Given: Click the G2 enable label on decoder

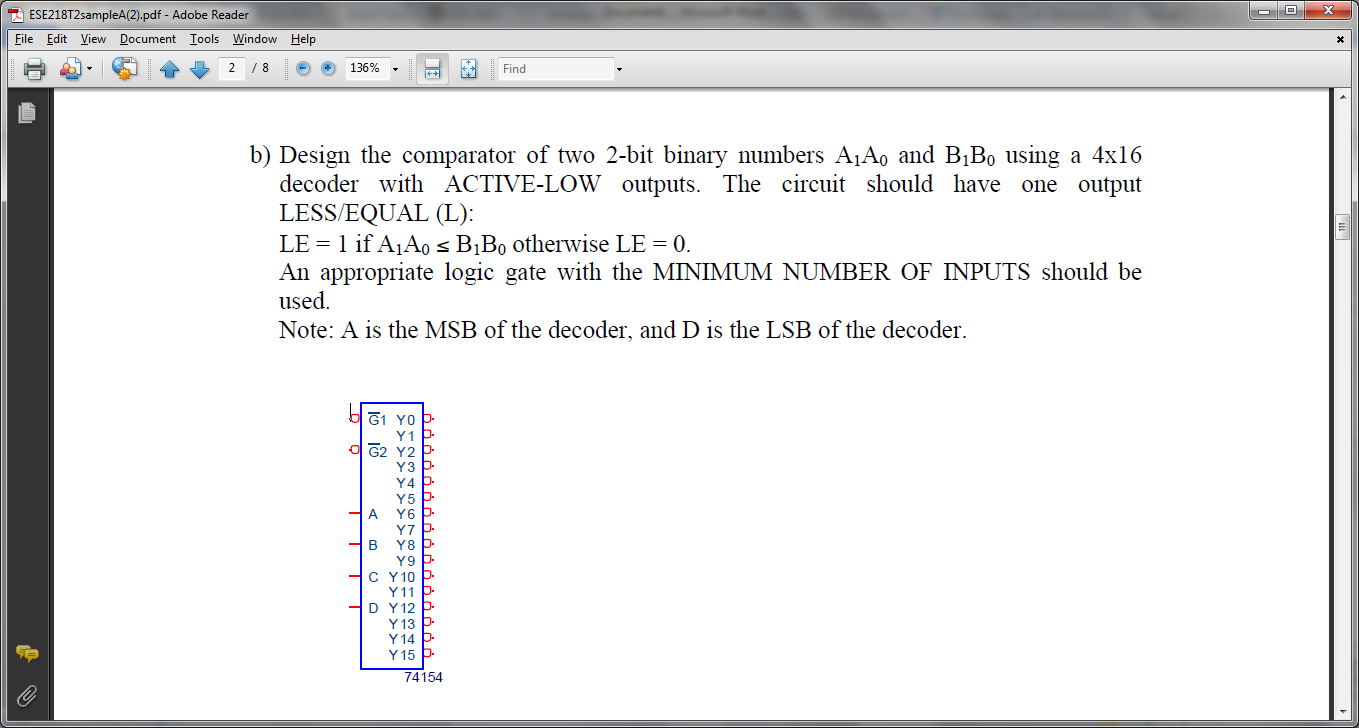Looking at the screenshot, I should [377, 451].
